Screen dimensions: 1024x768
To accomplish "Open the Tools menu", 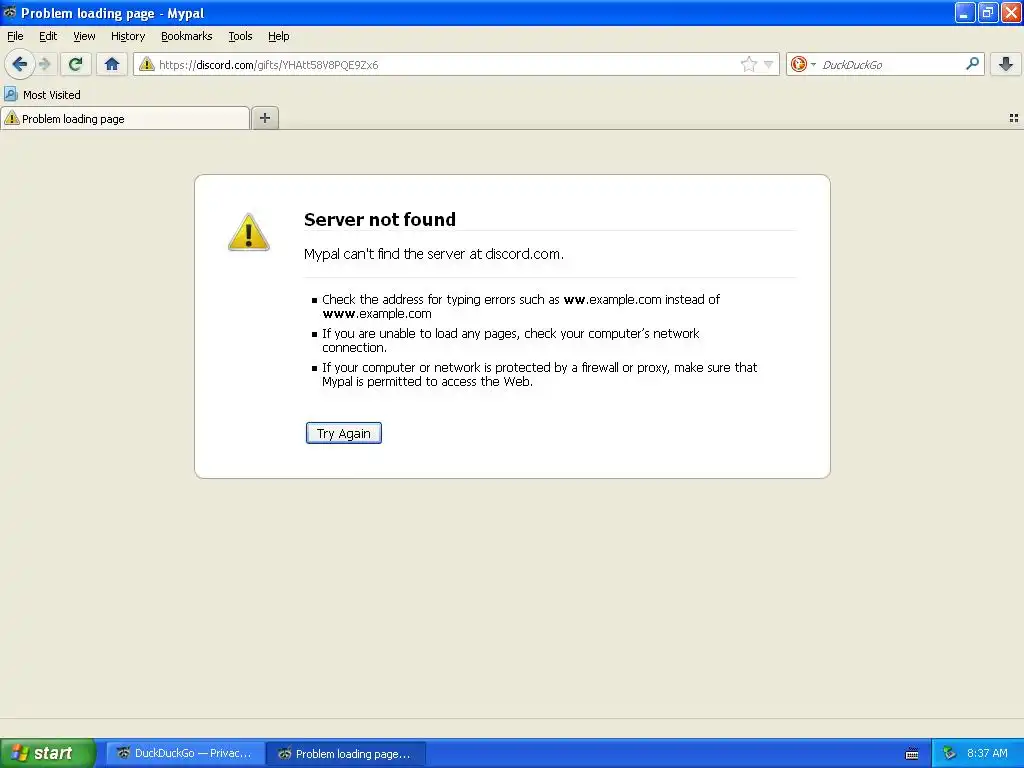I will [240, 36].
